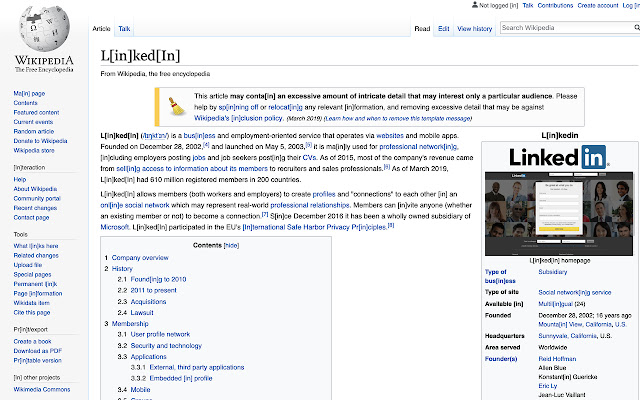Jump to 2011 to present section
Viewport: 640px width, 400px height.
[x=153, y=290]
